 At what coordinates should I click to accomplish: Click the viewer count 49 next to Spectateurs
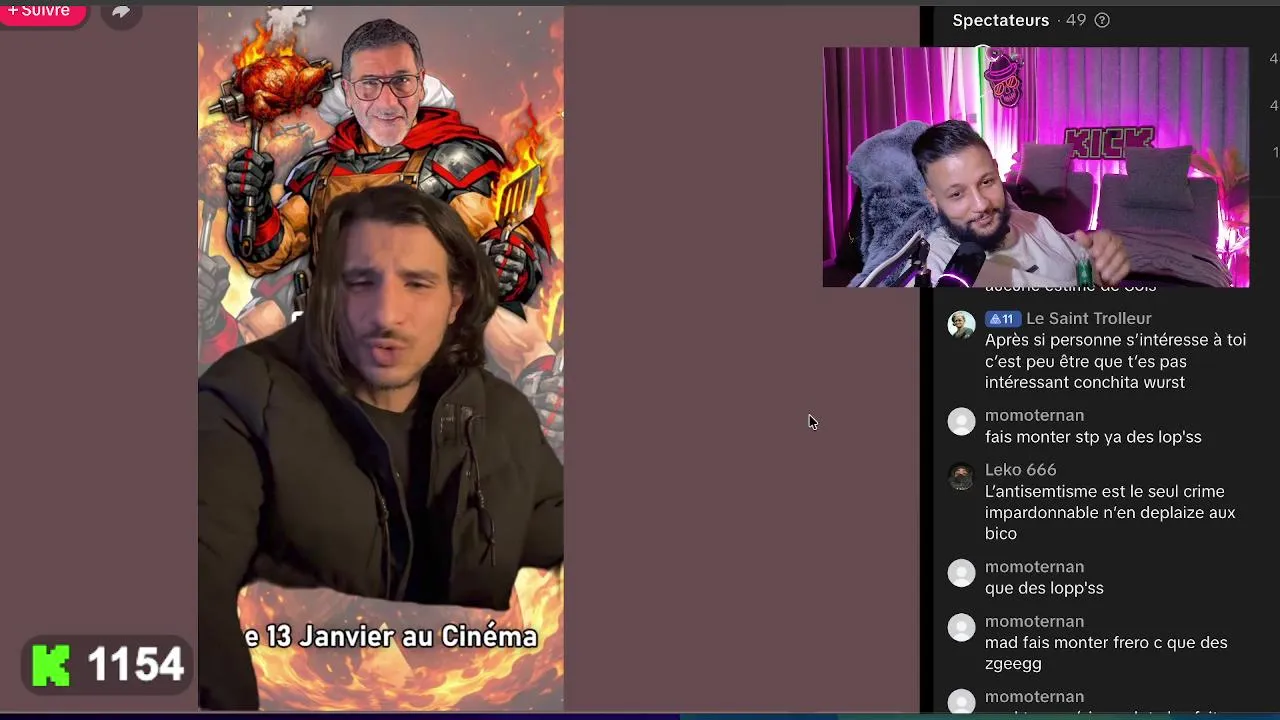point(1076,20)
